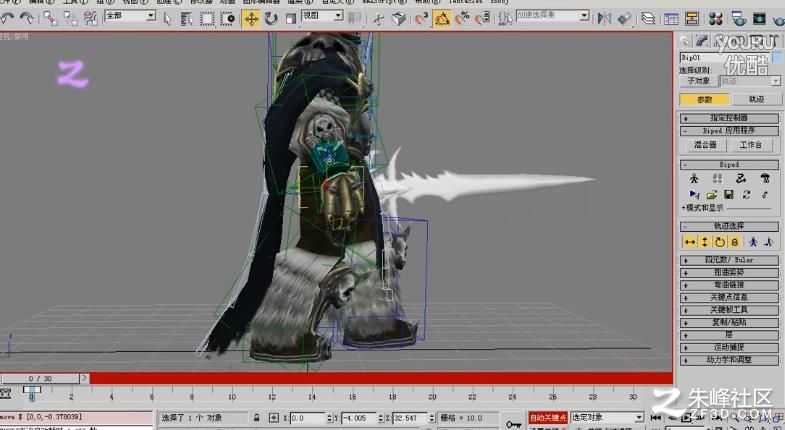
Task: Click object color swatch beside Bip01
Action: (x=777, y=58)
